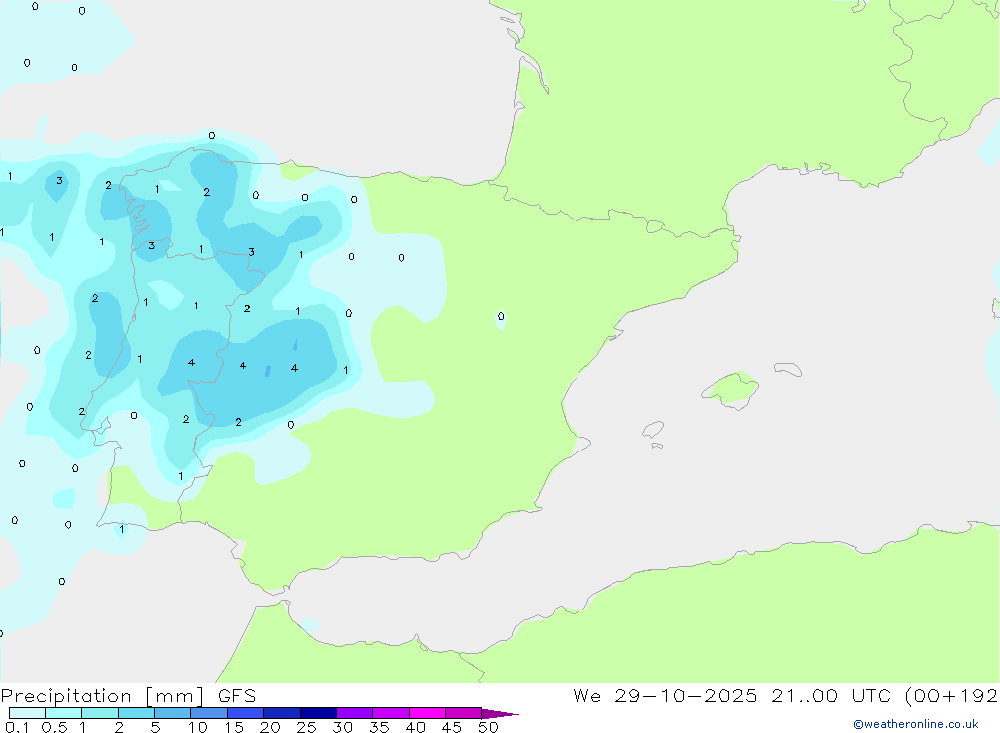Select the 'GFS' model label
The image size is (1000, 733).
[237, 696]
